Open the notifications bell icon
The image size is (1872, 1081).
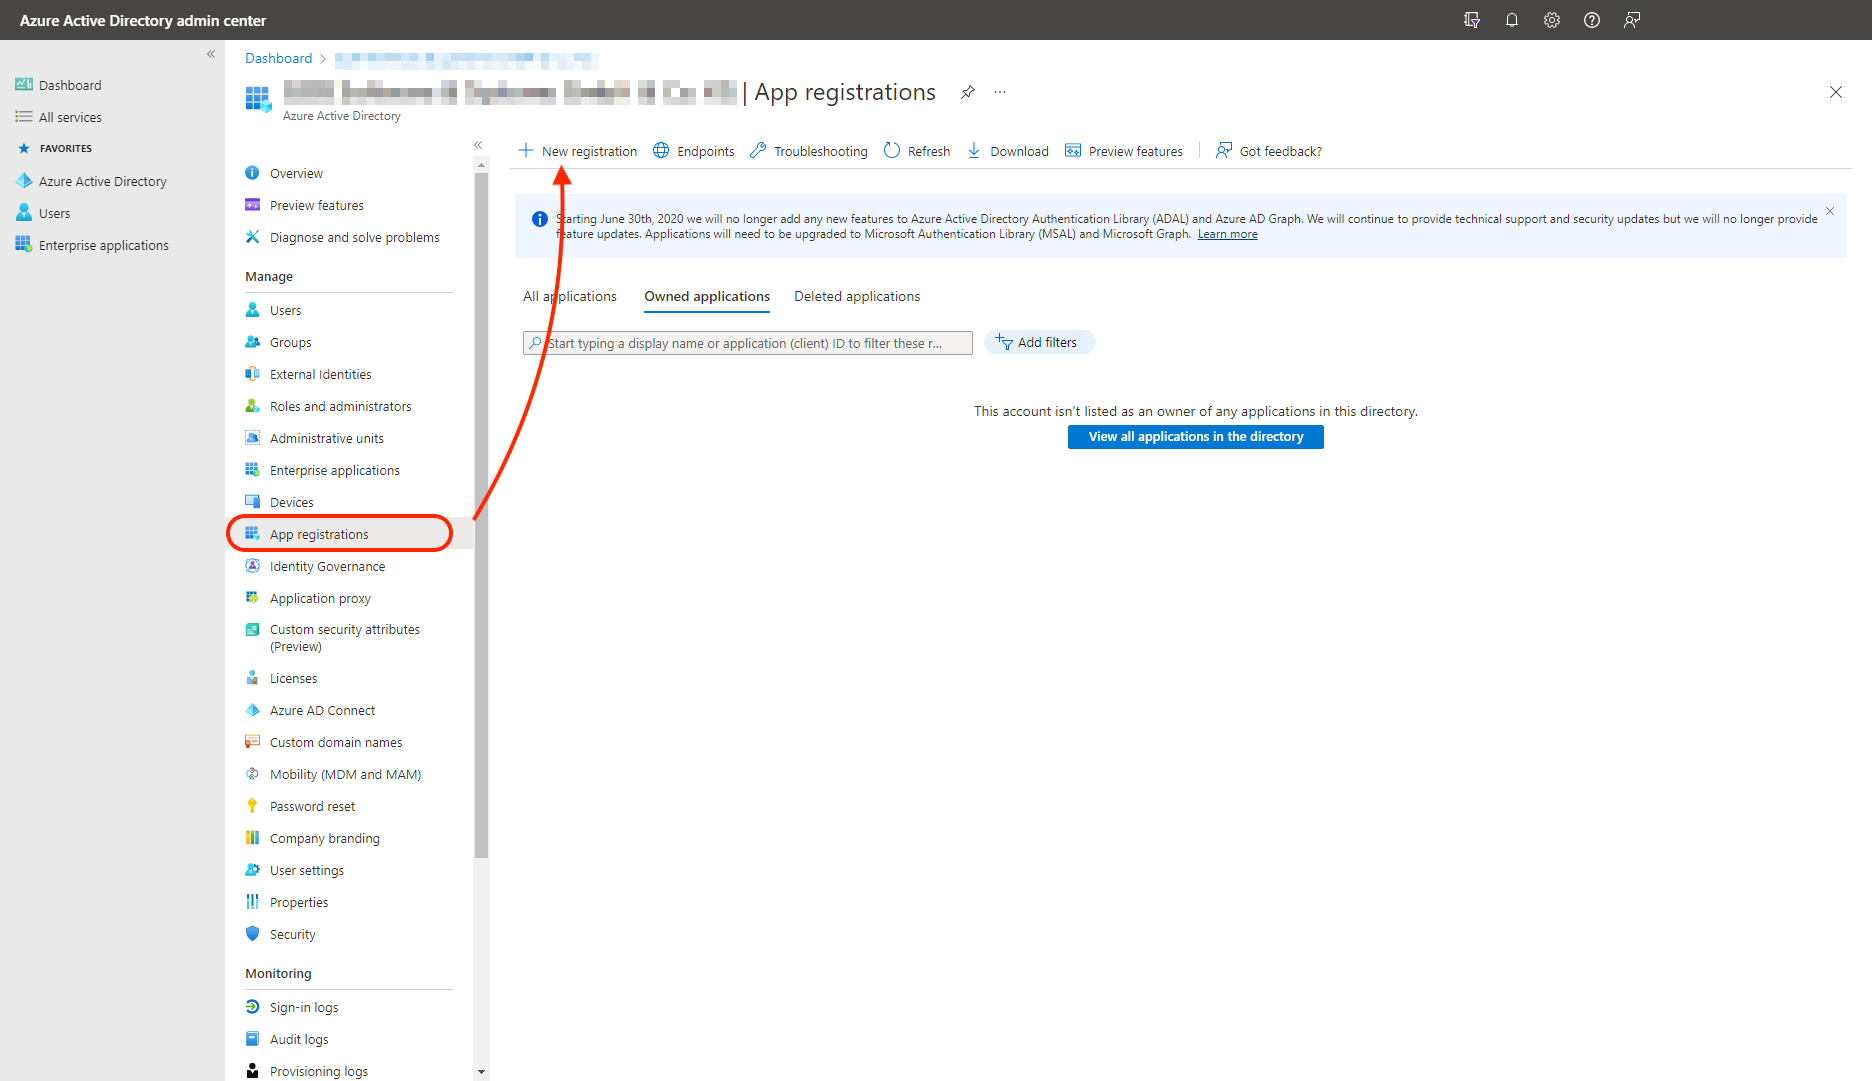coord(1511,20)
